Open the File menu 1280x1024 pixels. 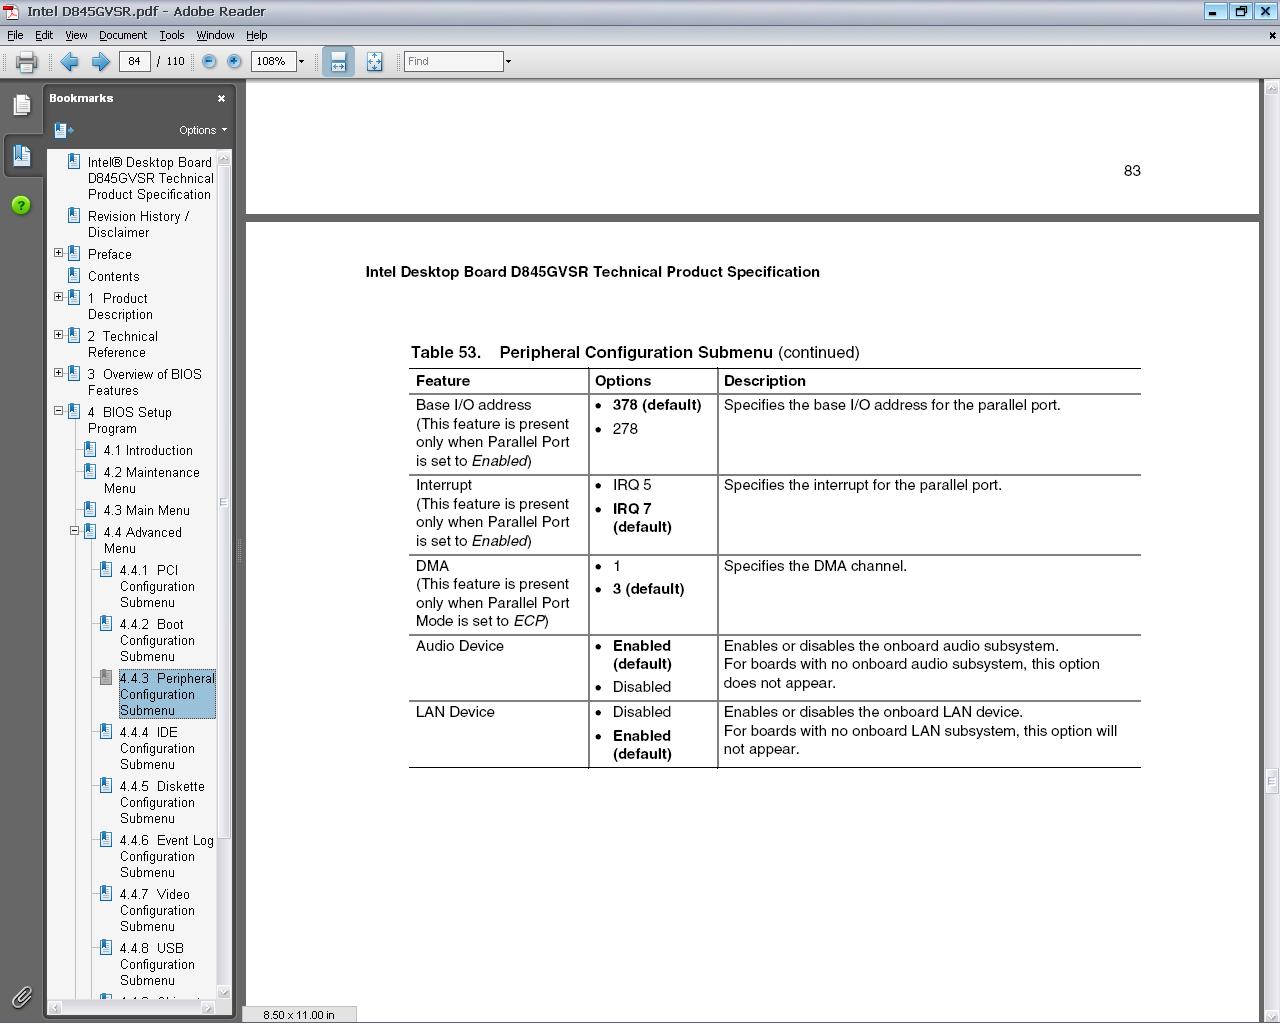click(15, 35)
